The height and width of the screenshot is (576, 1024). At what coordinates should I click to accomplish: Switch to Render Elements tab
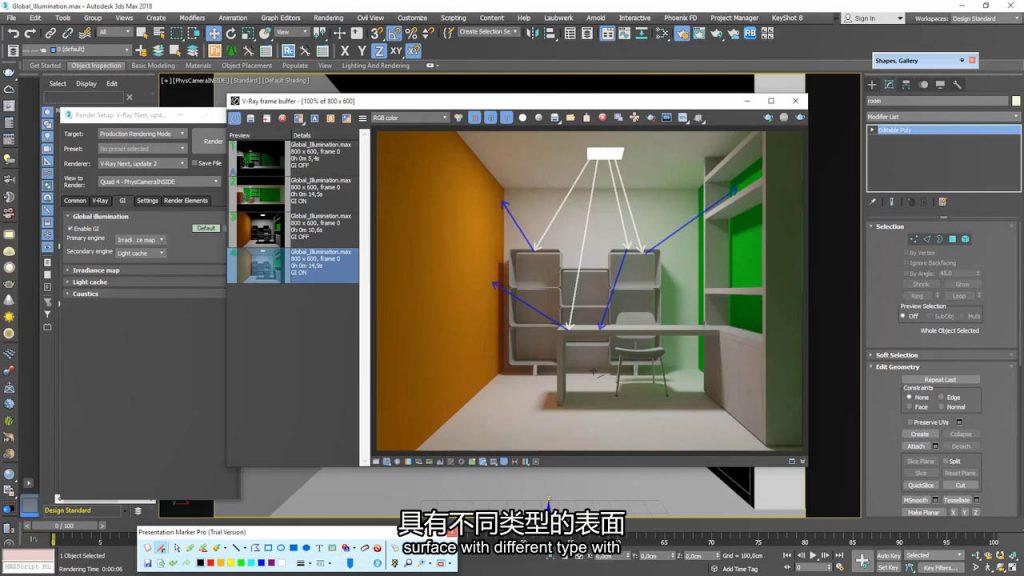click(x=185, y=200)
